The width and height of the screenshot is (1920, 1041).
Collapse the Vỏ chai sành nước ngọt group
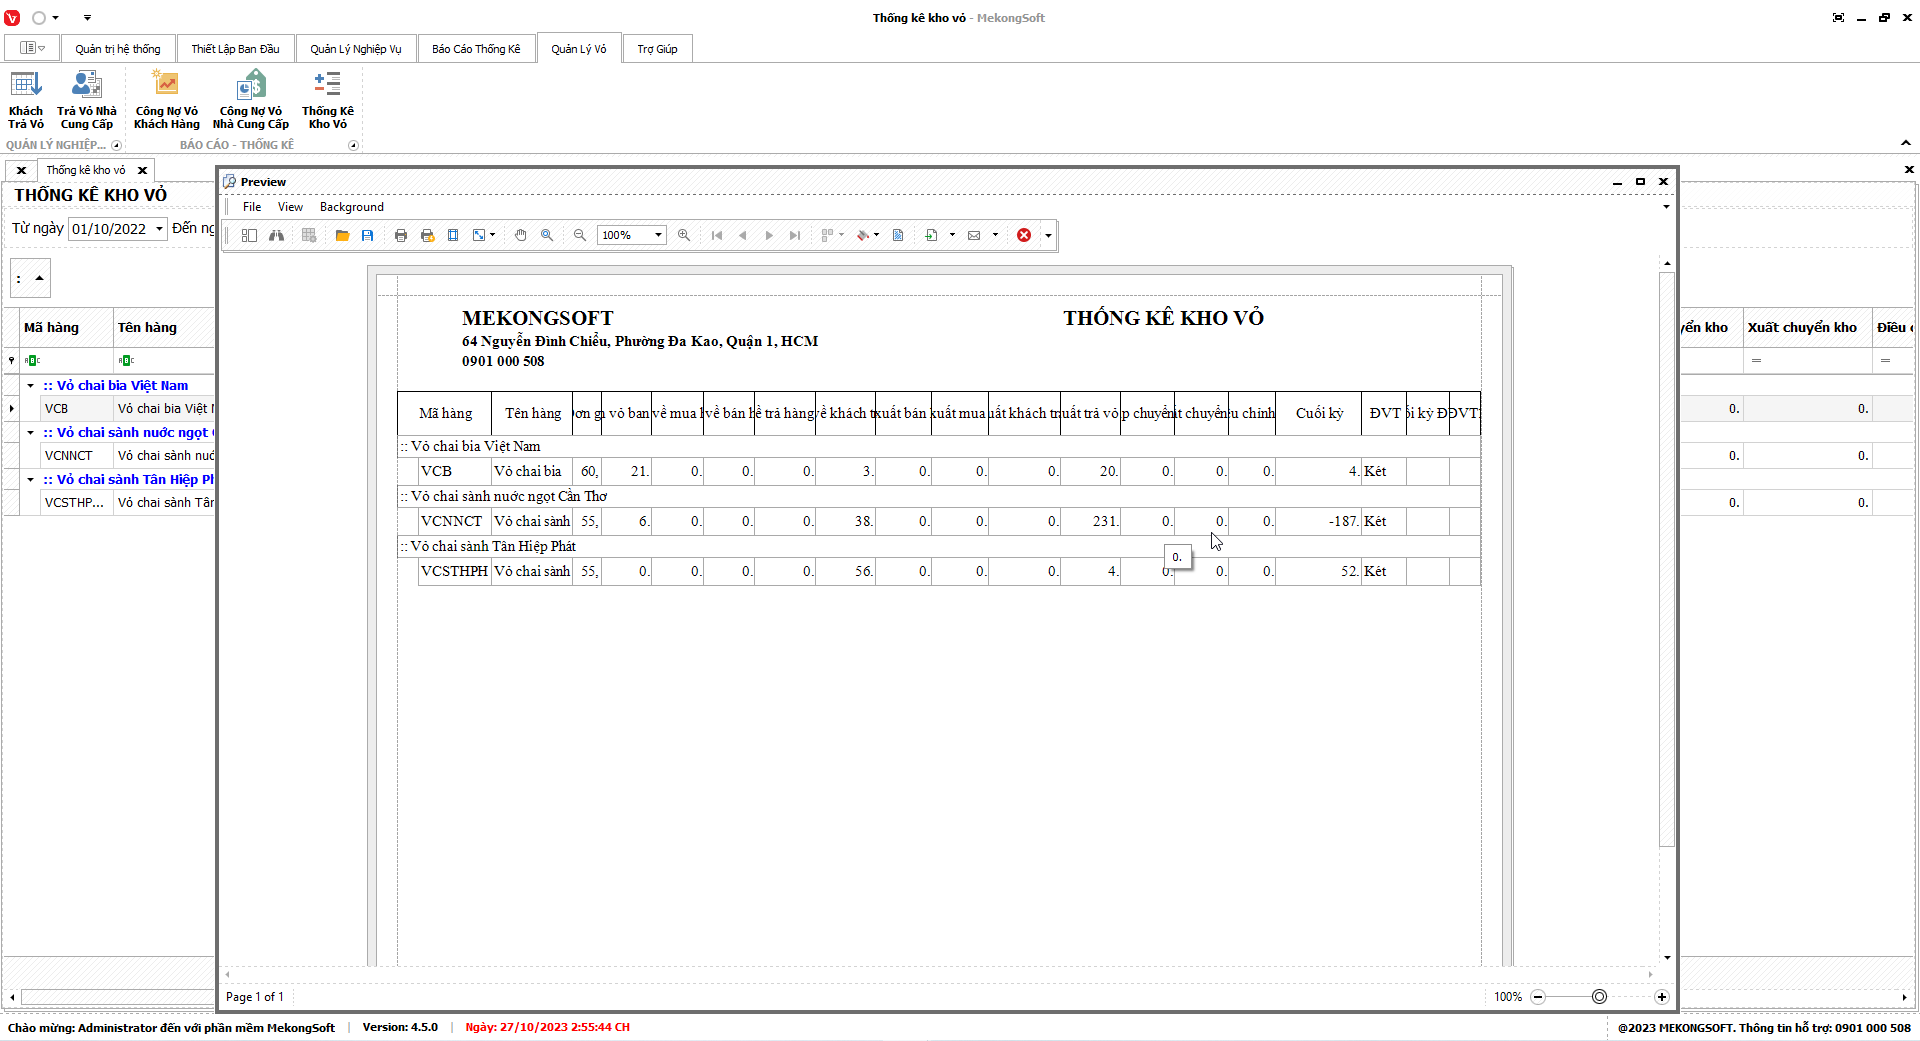[x=31, y=433]
